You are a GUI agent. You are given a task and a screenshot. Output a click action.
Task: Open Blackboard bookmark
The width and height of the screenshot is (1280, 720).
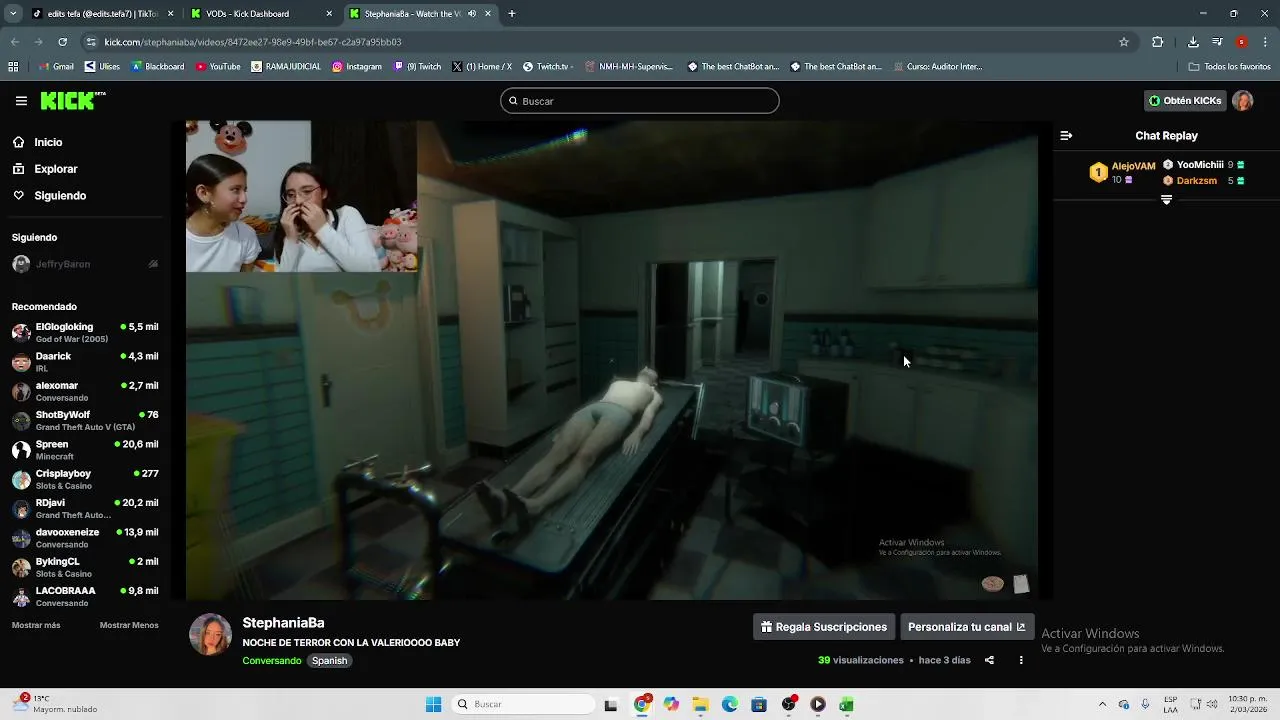point(157,67)
